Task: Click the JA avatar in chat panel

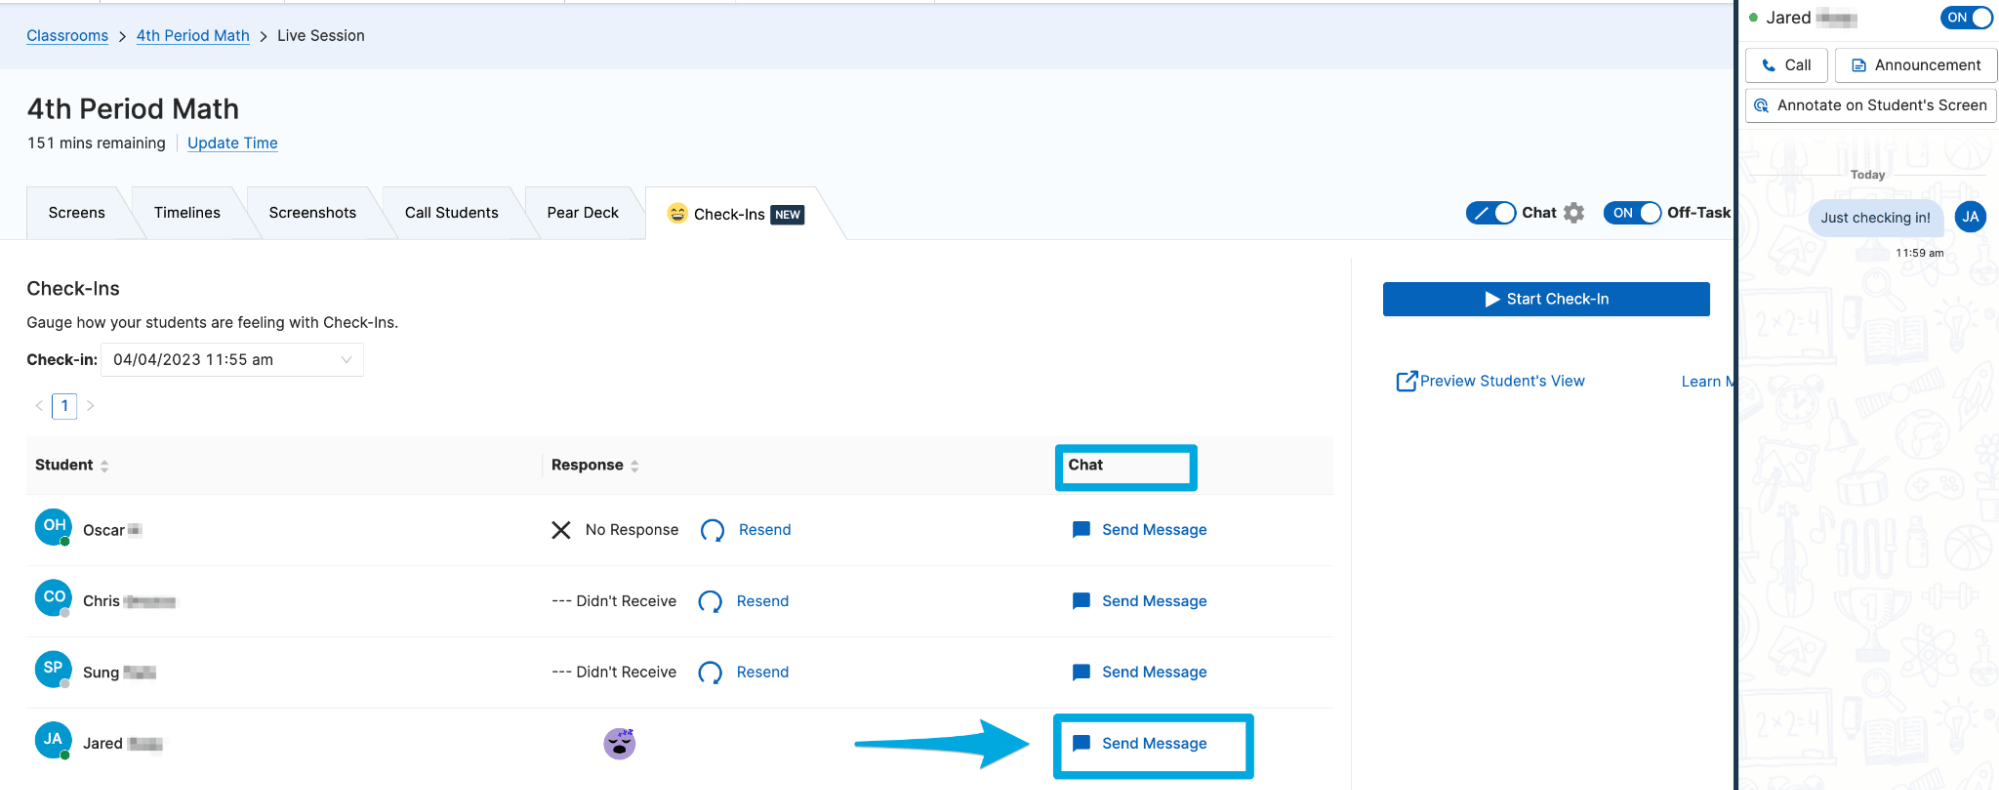Action: tap(1970, 217)
